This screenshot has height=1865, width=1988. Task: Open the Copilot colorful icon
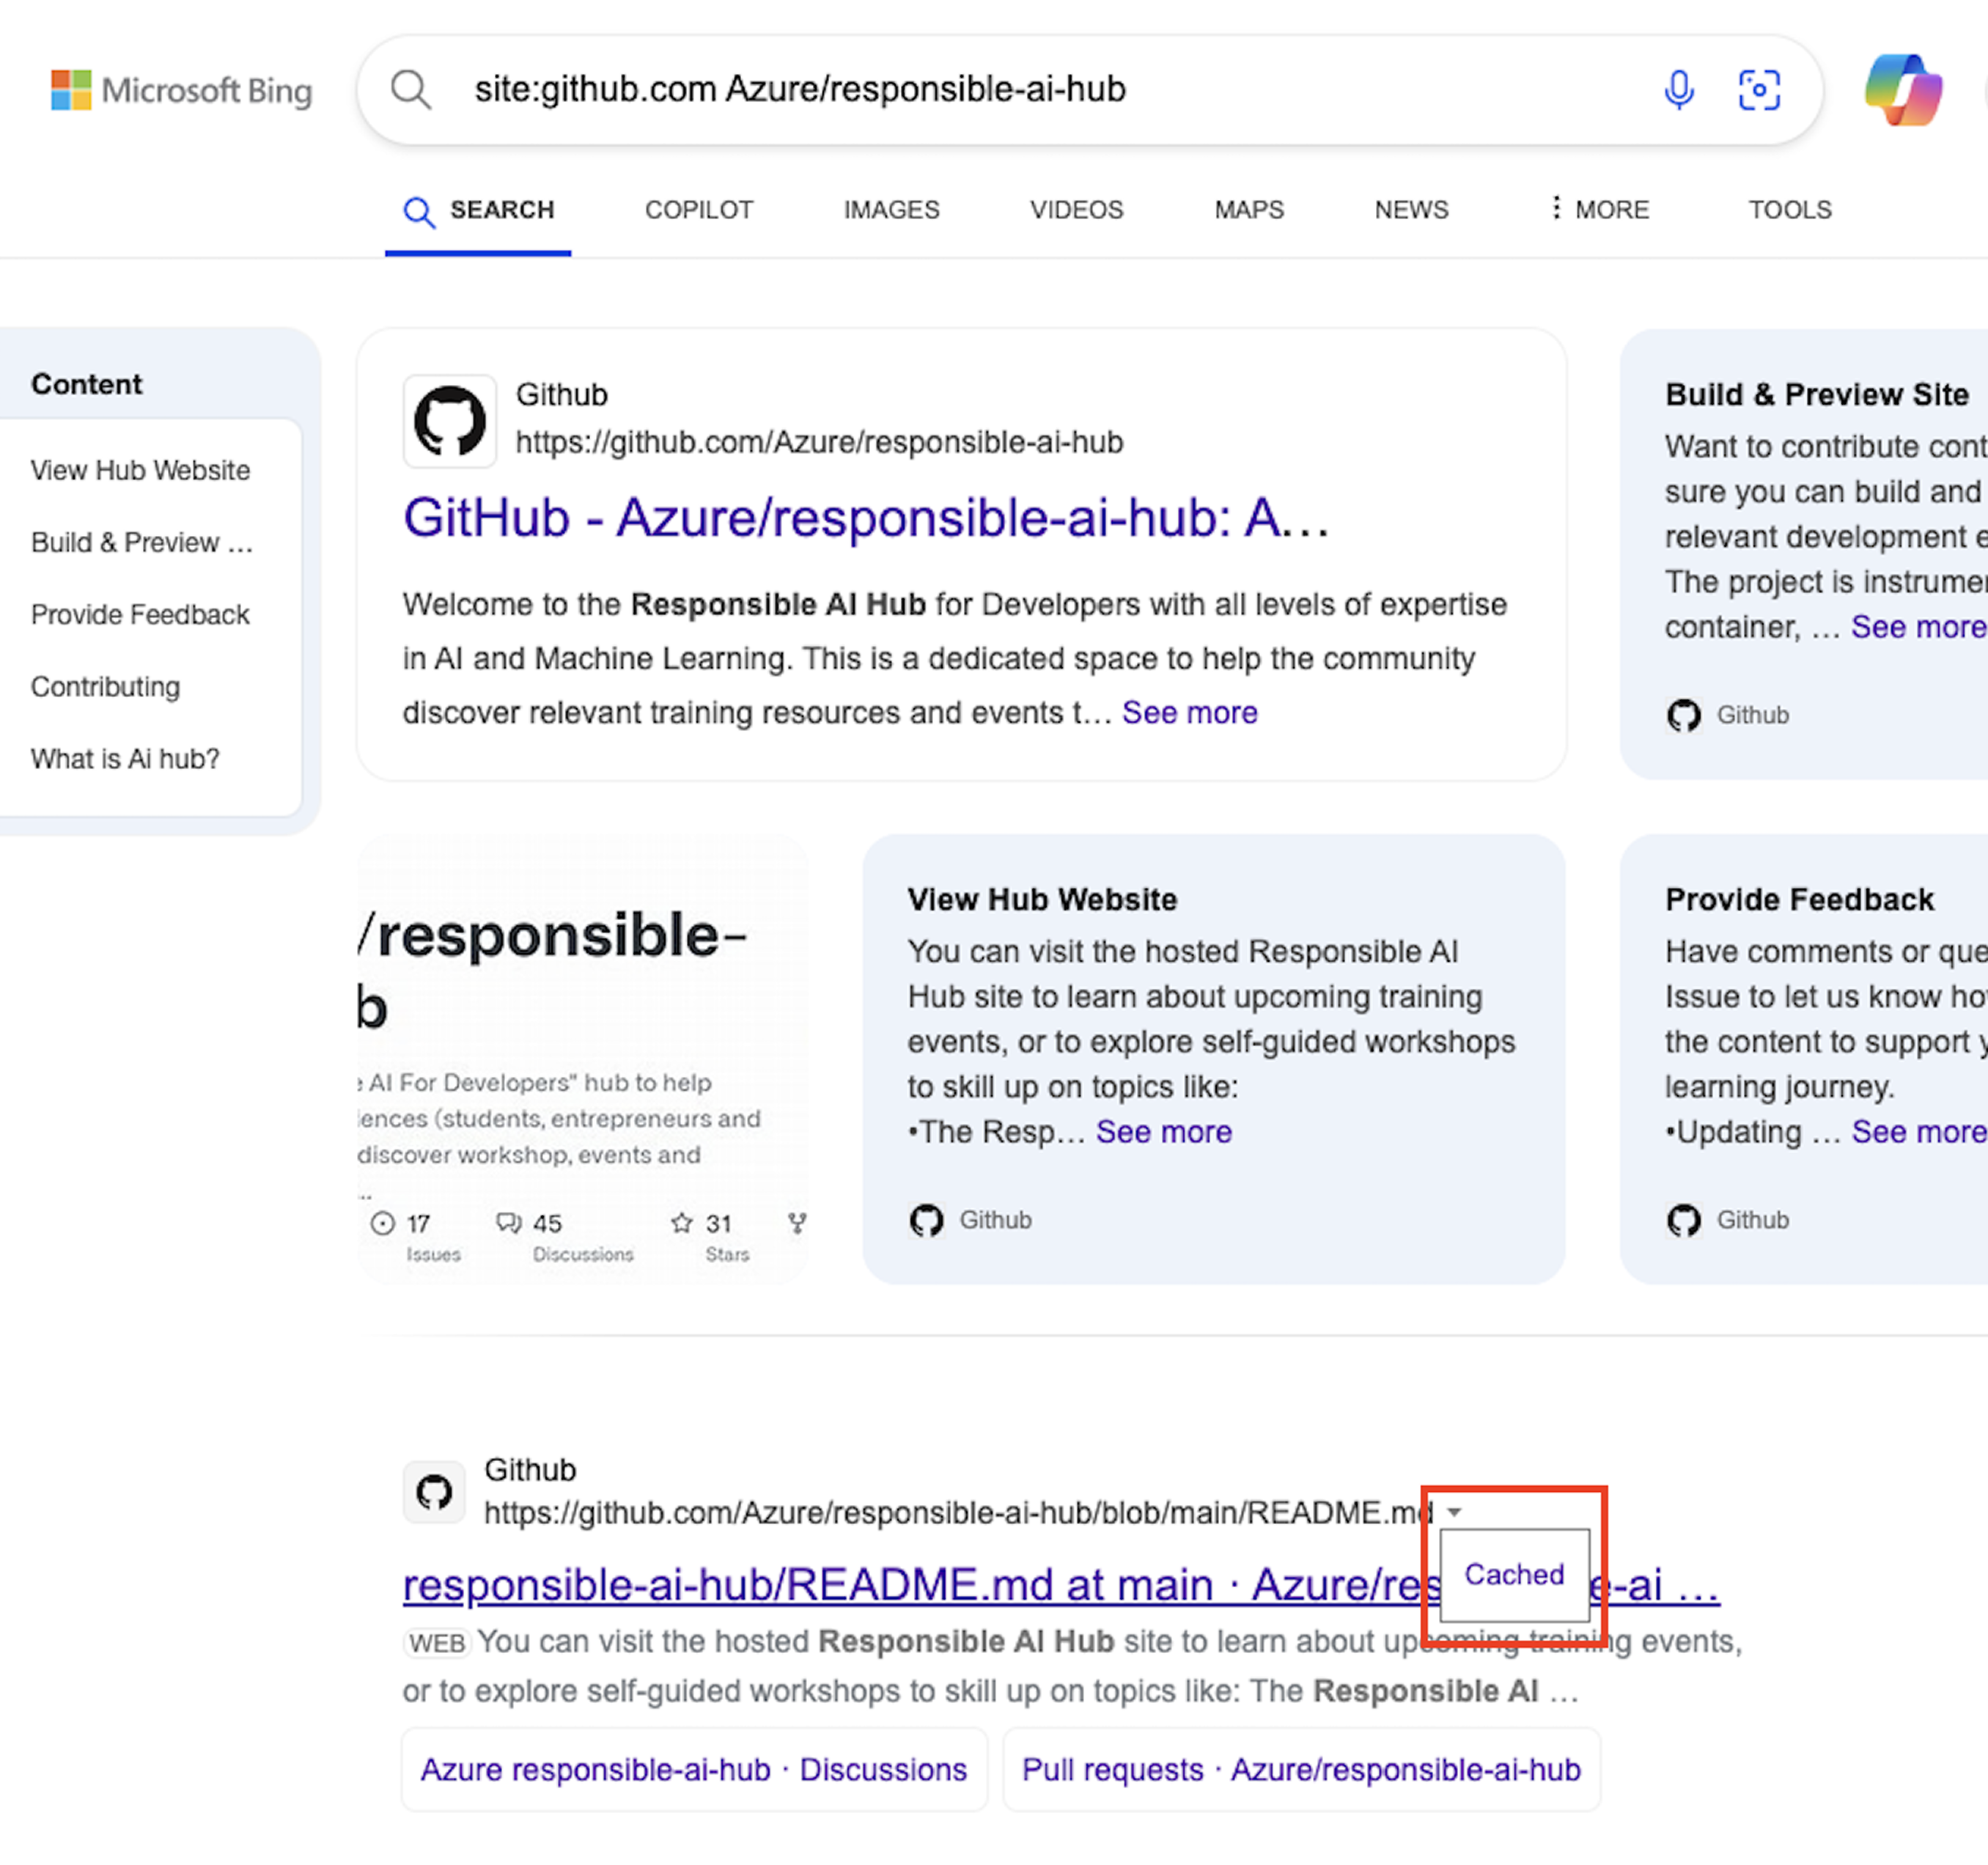click(x=1903, y=90)
